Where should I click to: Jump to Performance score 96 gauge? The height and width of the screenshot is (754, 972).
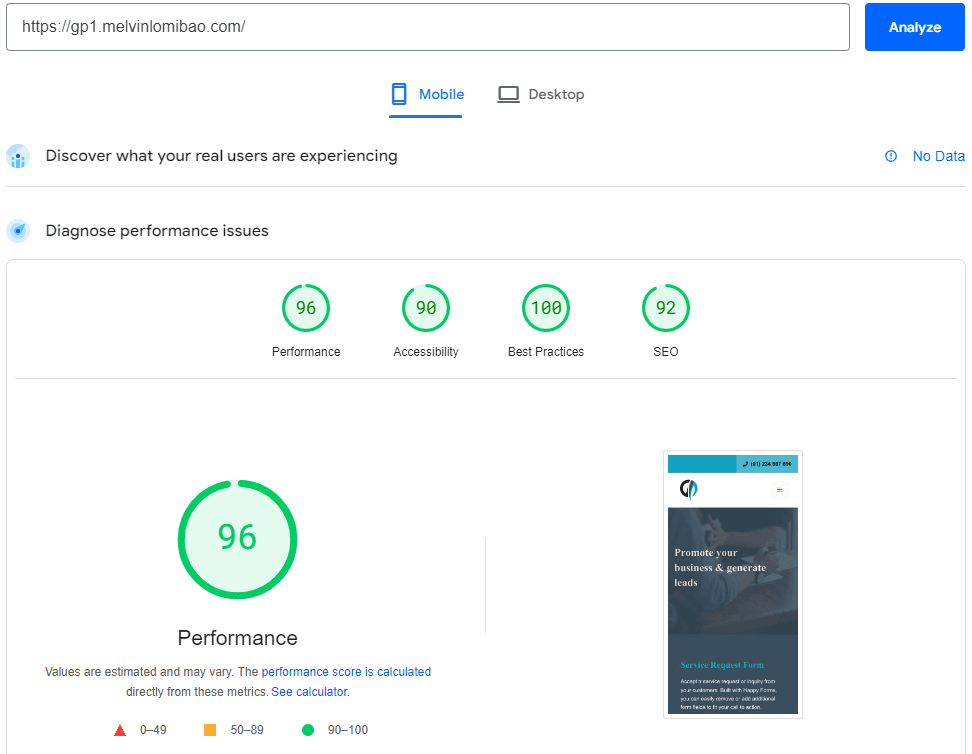(306, 308)
